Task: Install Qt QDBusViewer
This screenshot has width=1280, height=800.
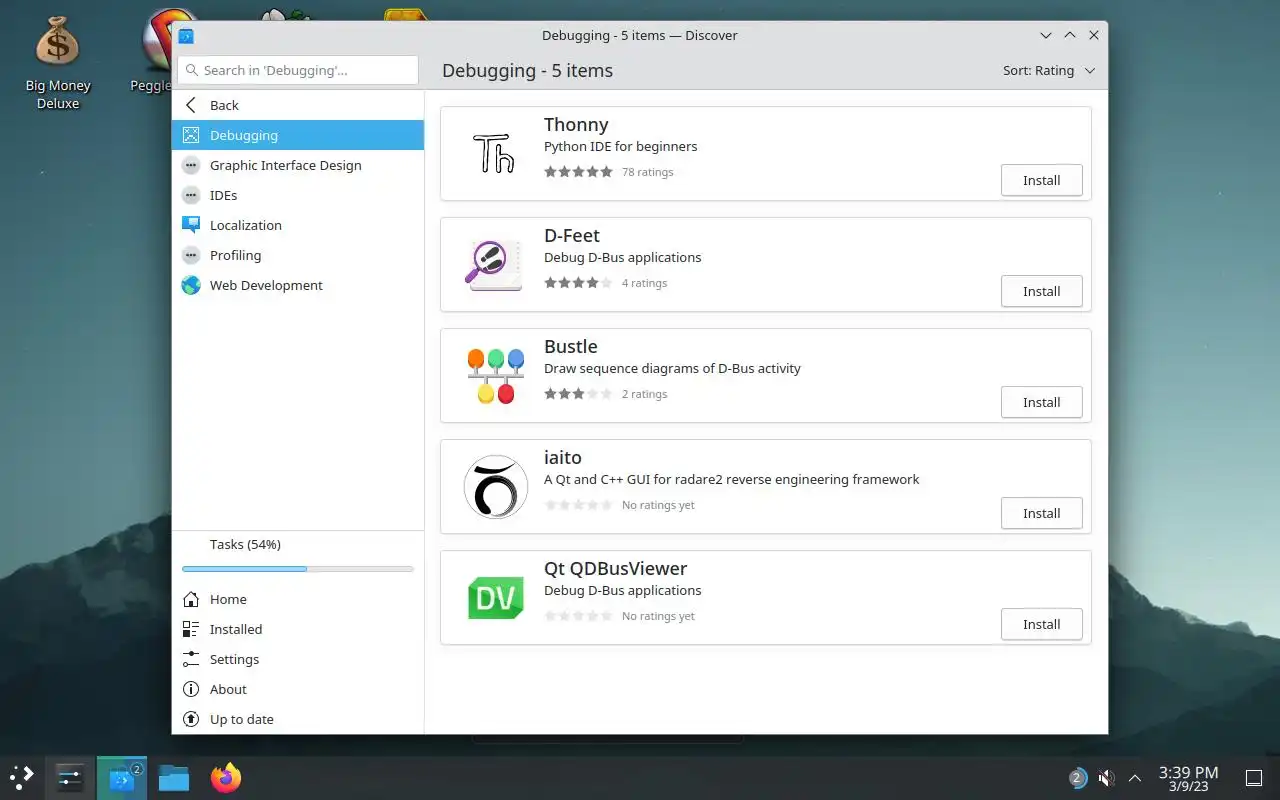Action: tap(1041, 624)
